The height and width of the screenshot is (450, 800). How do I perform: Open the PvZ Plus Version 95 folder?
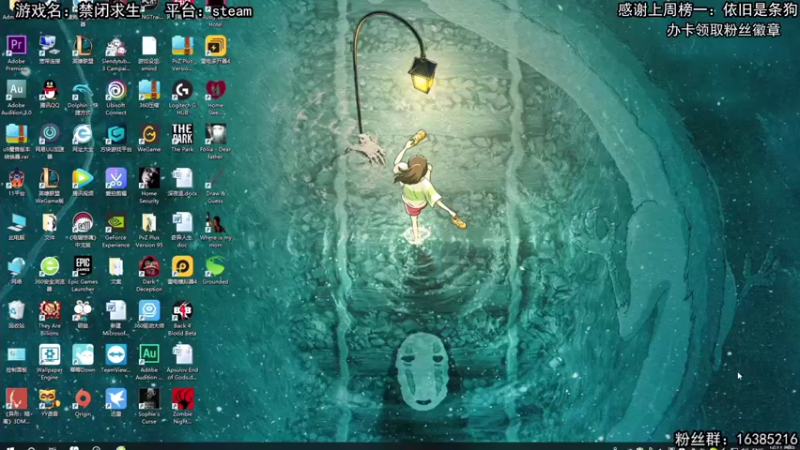coord(149,222)
